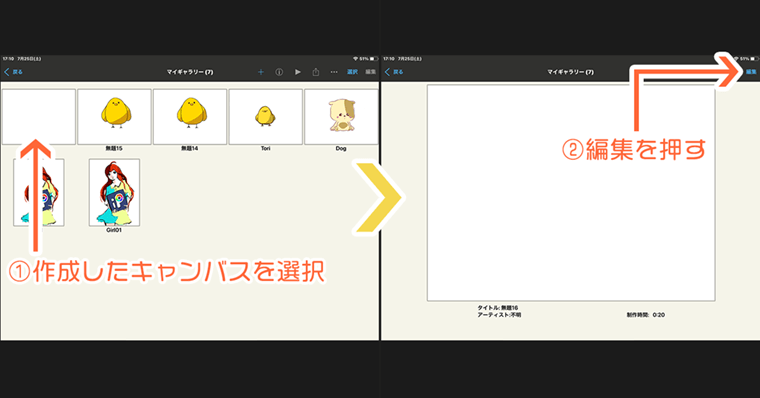760x398 pixels.
Task: Click the Girl01 caption text
Action: pos(114,230)
